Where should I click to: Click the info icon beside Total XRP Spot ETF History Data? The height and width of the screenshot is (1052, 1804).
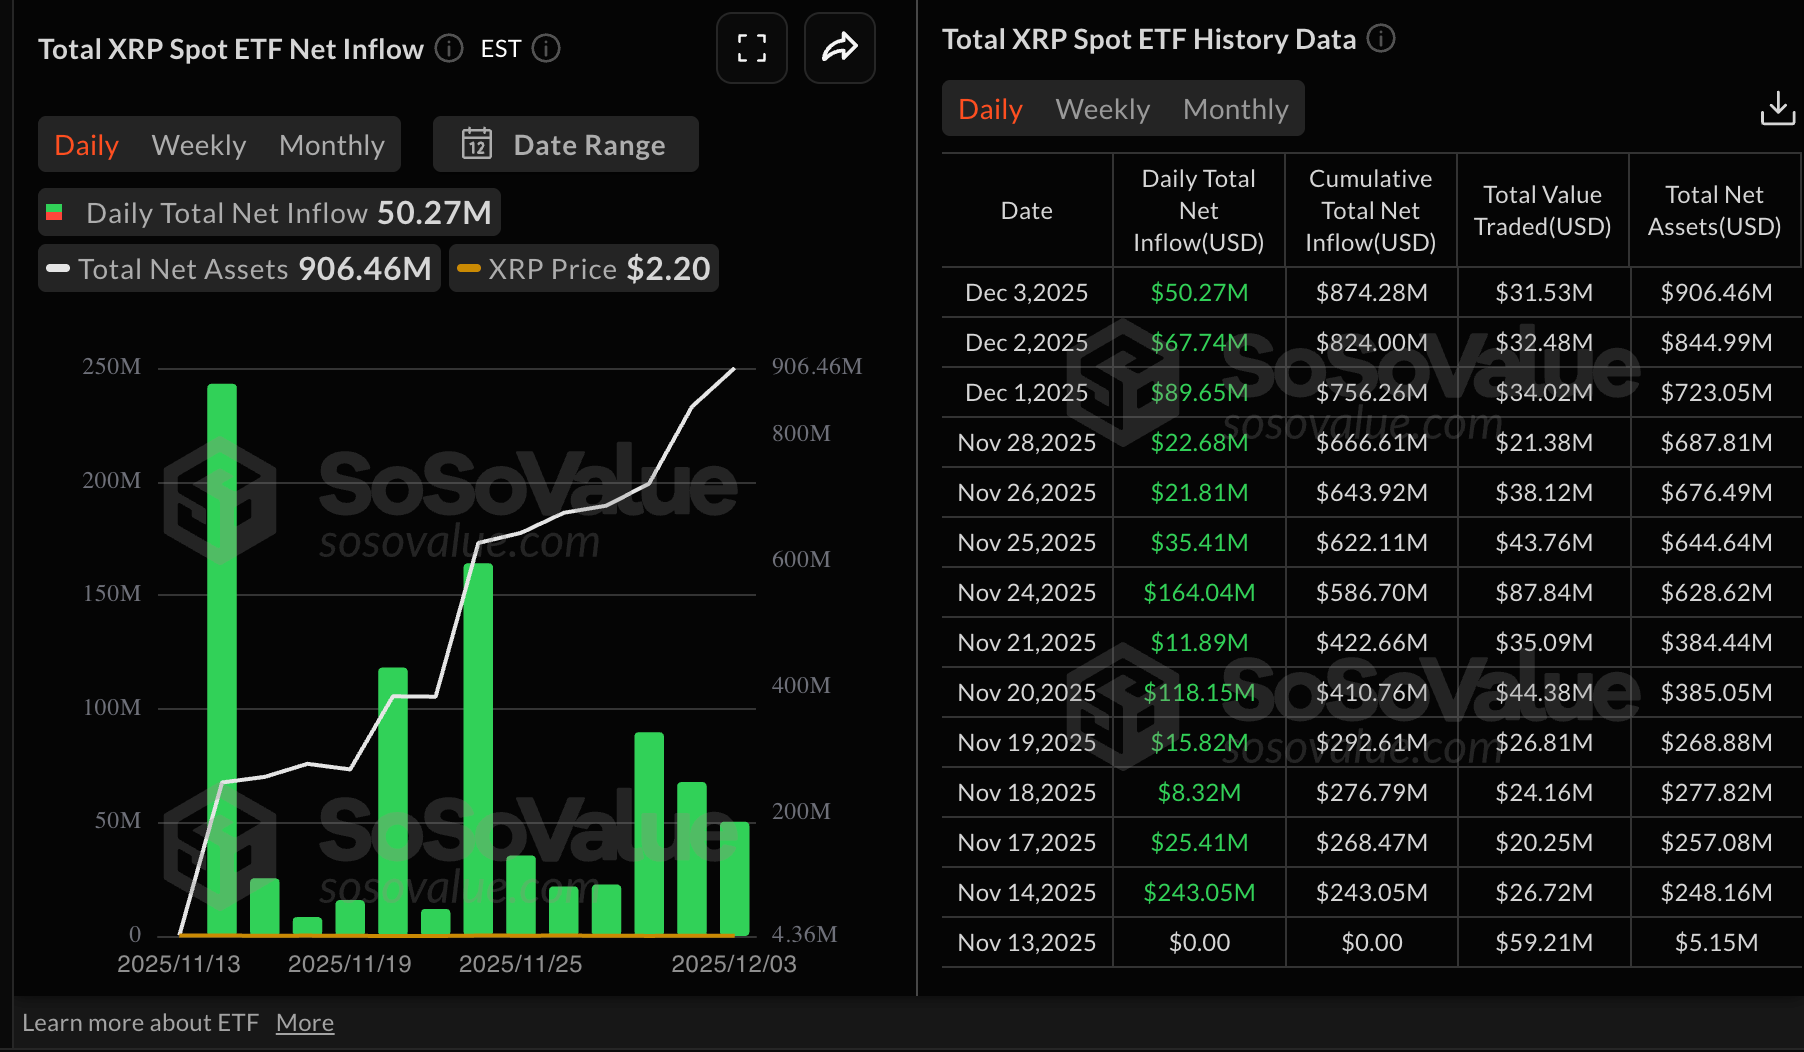coord(1381,39)
